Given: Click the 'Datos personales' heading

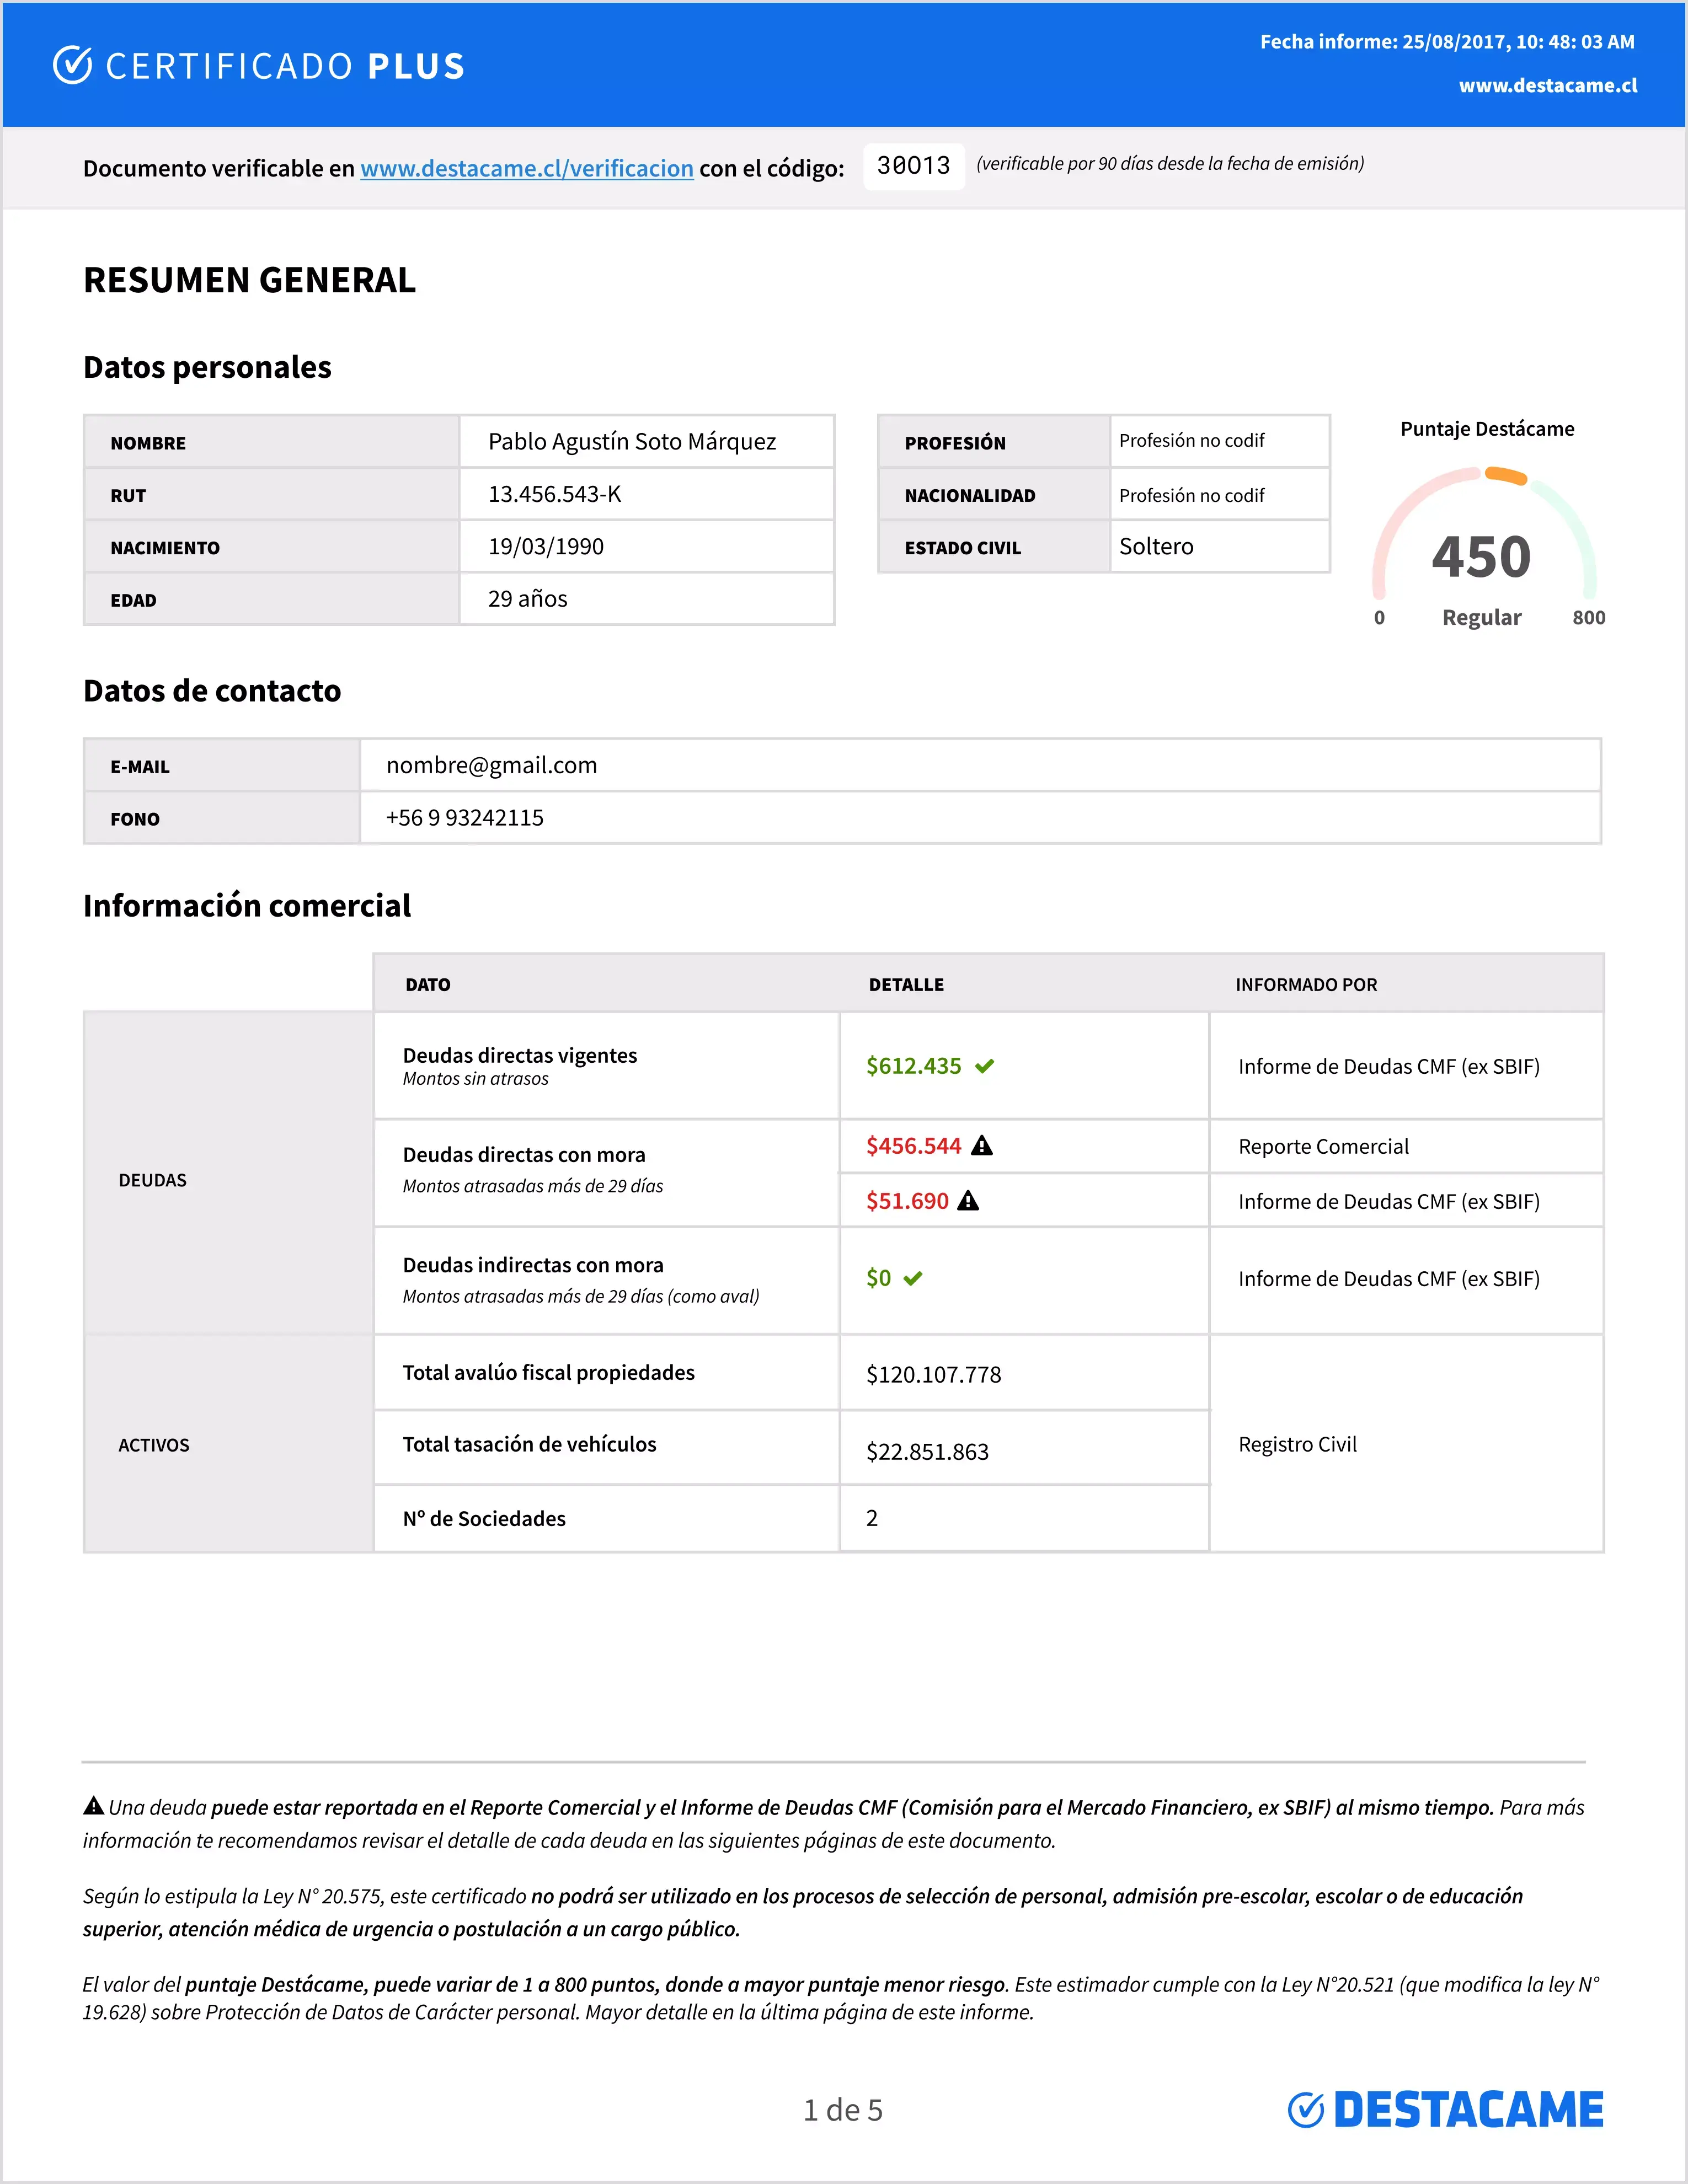Looking at the screenshot, I should click(x=207, y=367).
